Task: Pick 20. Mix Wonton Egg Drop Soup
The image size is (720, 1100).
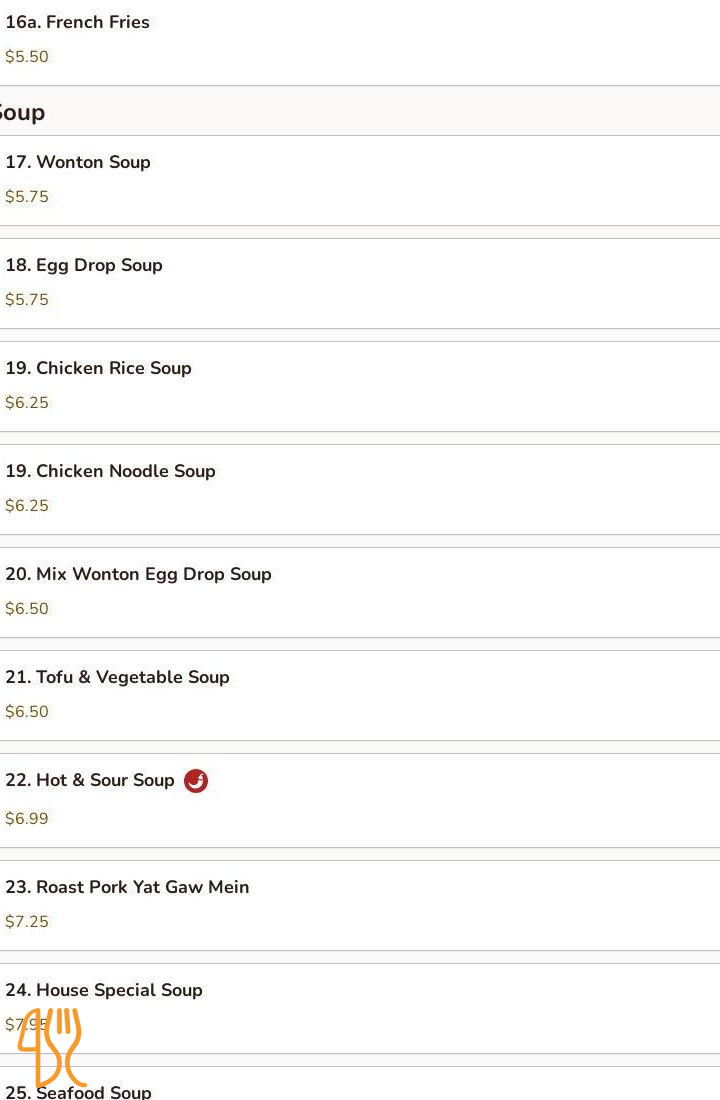Action: (x=138, y=574)
